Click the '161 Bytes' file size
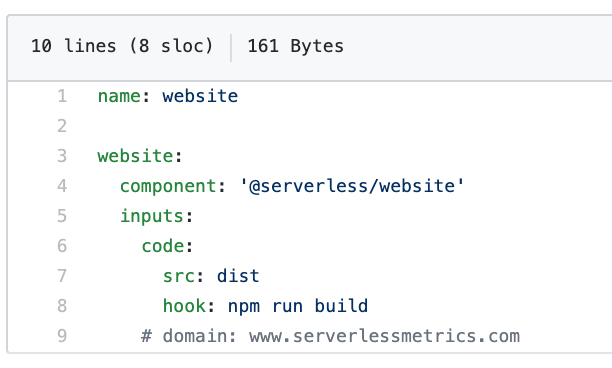612x368 pixels. coord(295,46)
